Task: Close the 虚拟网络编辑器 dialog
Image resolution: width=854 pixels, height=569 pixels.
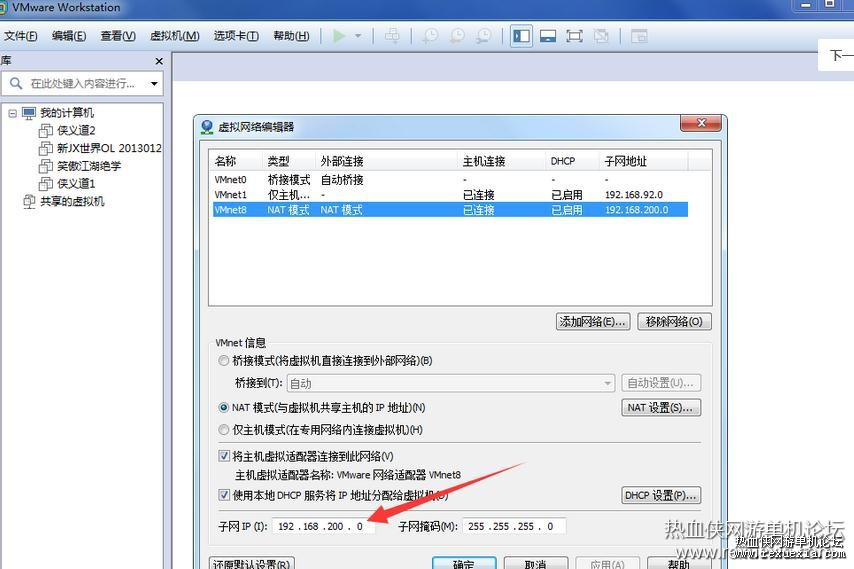Action: coord(702,123)
